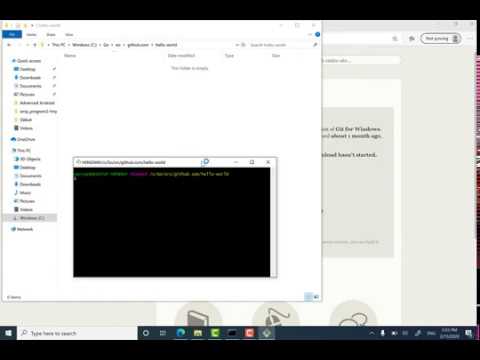The height and width of the screenshot is (360, 480).
Task: Open Windows Start menu
Action: coord(8,333)
